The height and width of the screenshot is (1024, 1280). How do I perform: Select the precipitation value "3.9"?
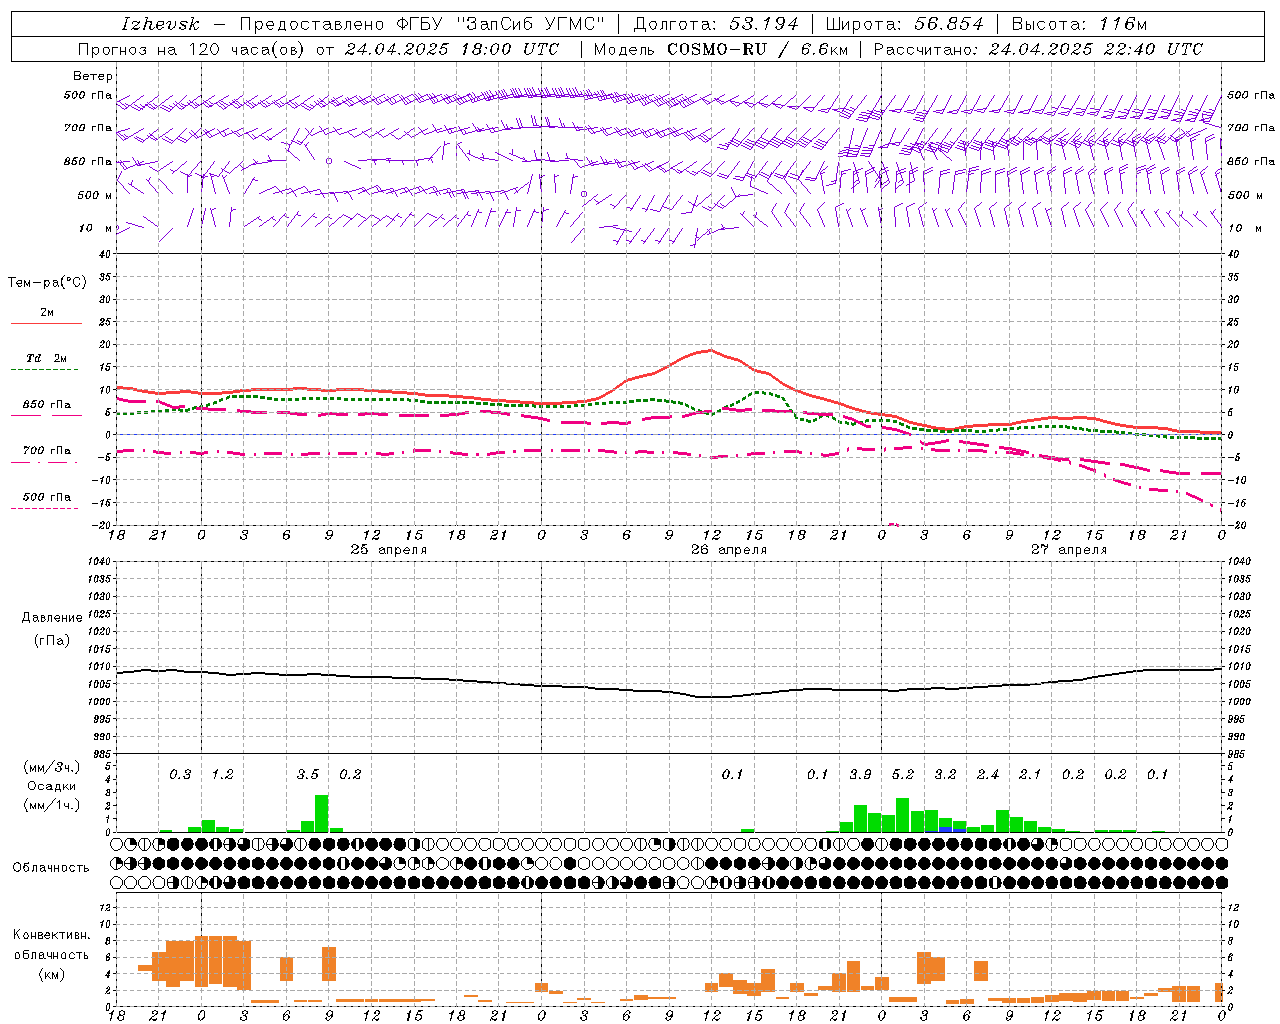(860, 775)
